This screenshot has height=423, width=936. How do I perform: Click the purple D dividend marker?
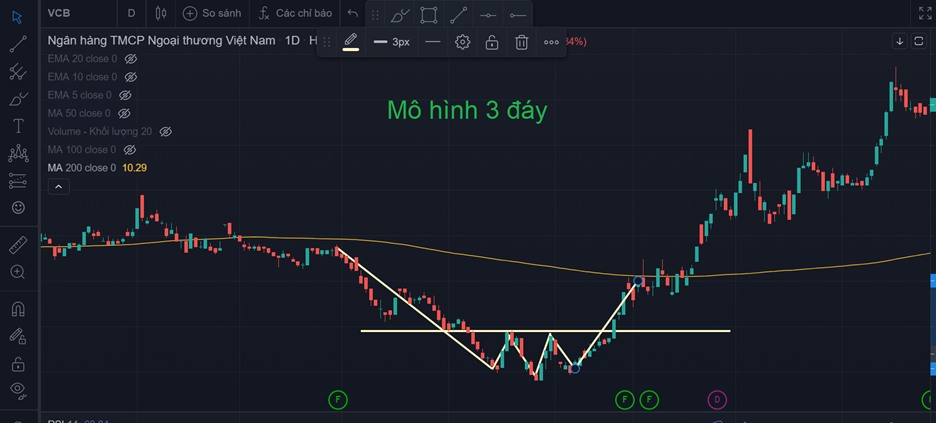(x=717, y=399)
